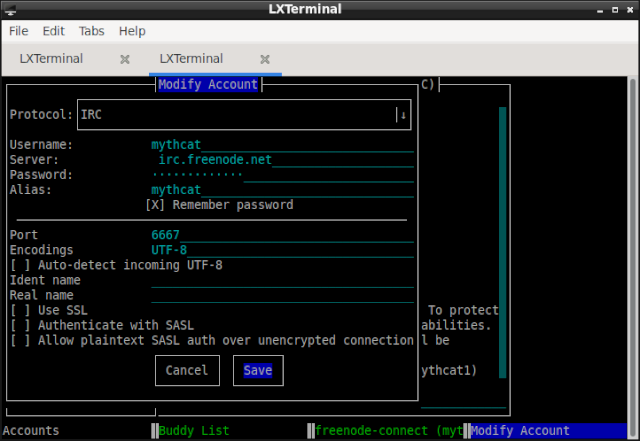Image resolution: width=640 pixels, height=441 pixels.
Task: Click the Save button
Action: tap(258, 370)
